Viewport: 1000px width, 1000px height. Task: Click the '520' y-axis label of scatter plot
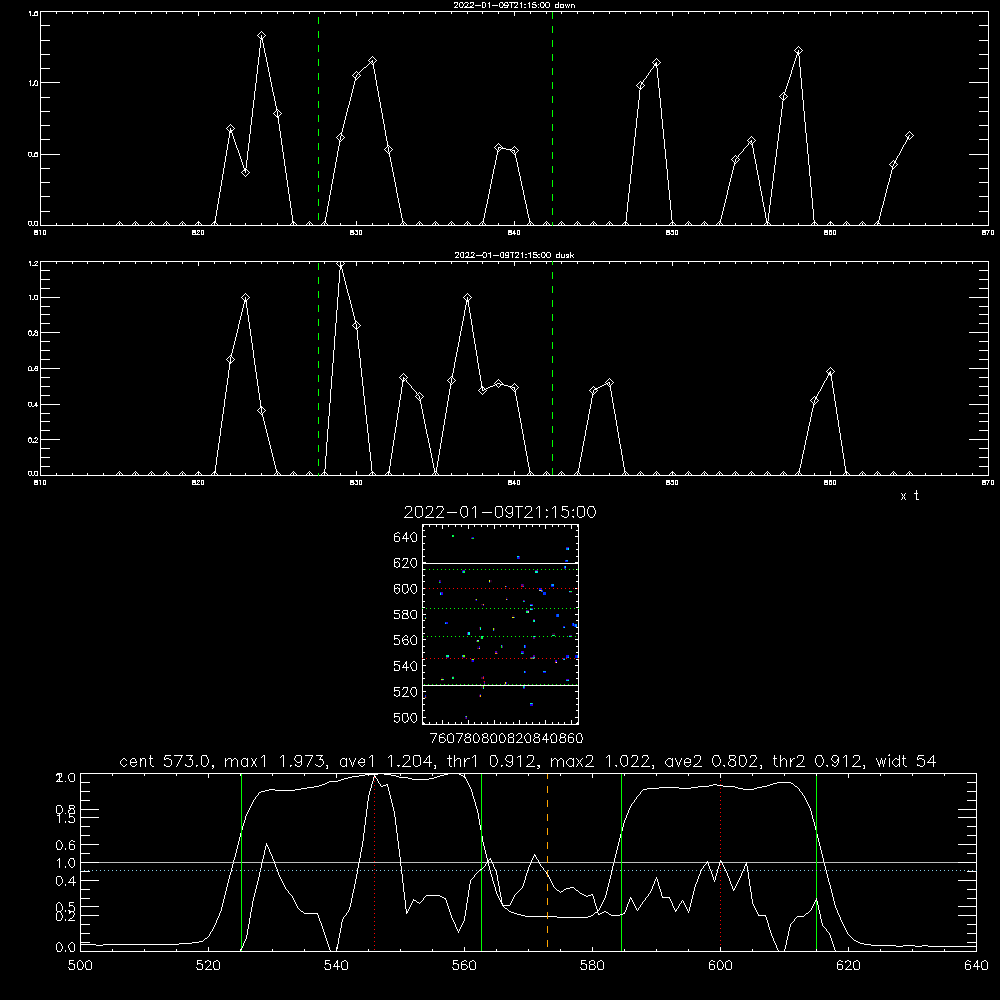tap(406, 692)
